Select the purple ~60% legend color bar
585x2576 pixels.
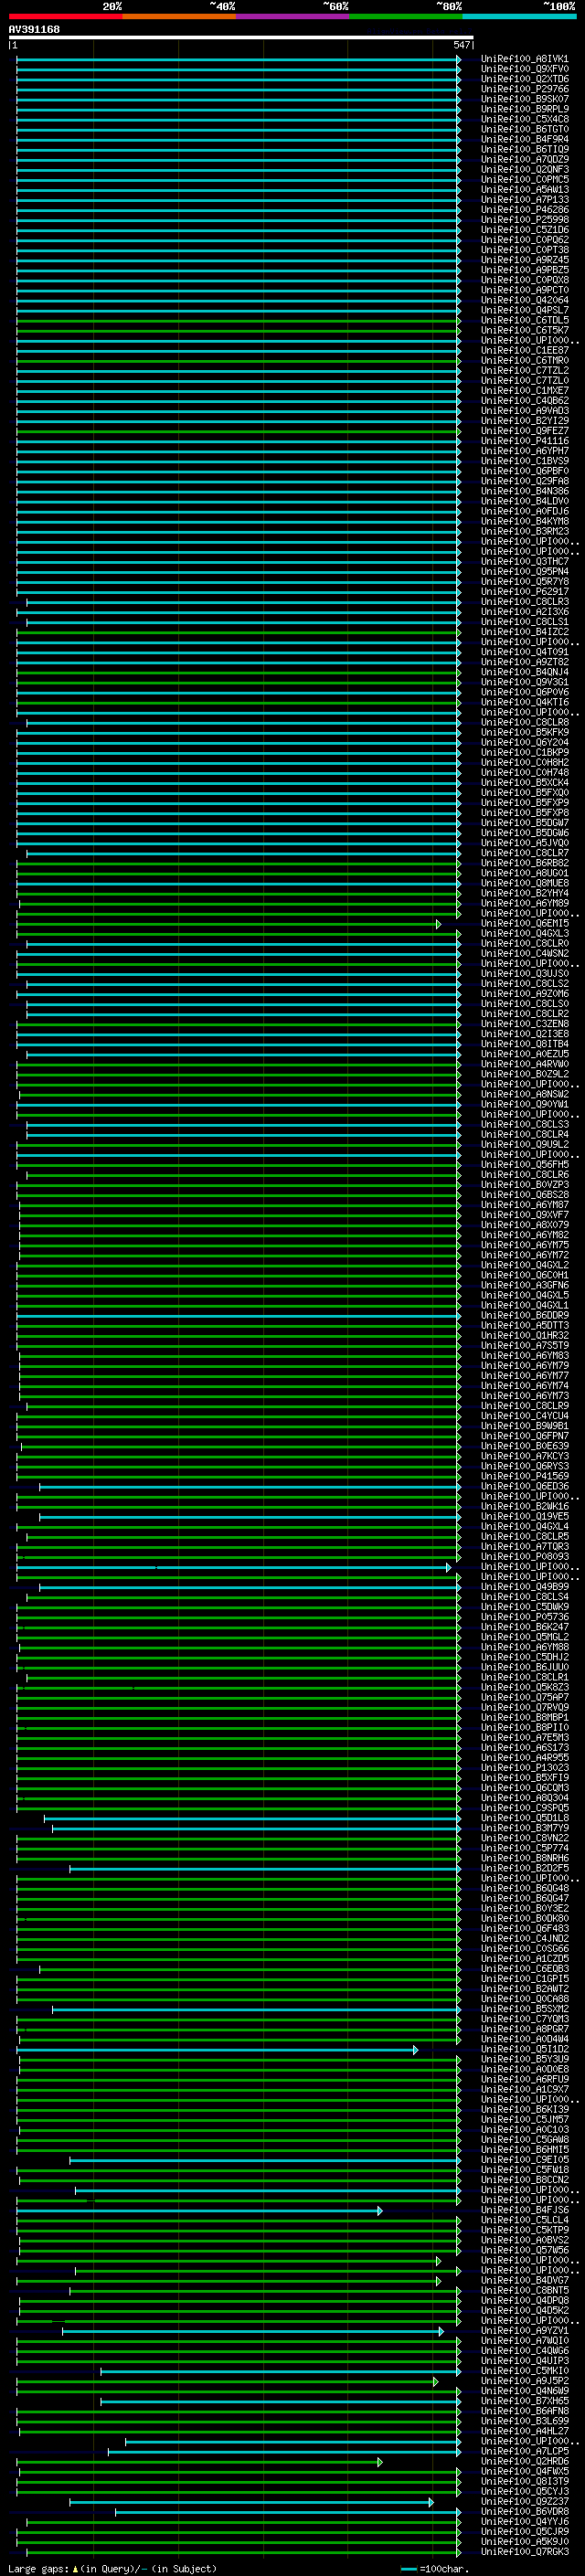(292, 16)
